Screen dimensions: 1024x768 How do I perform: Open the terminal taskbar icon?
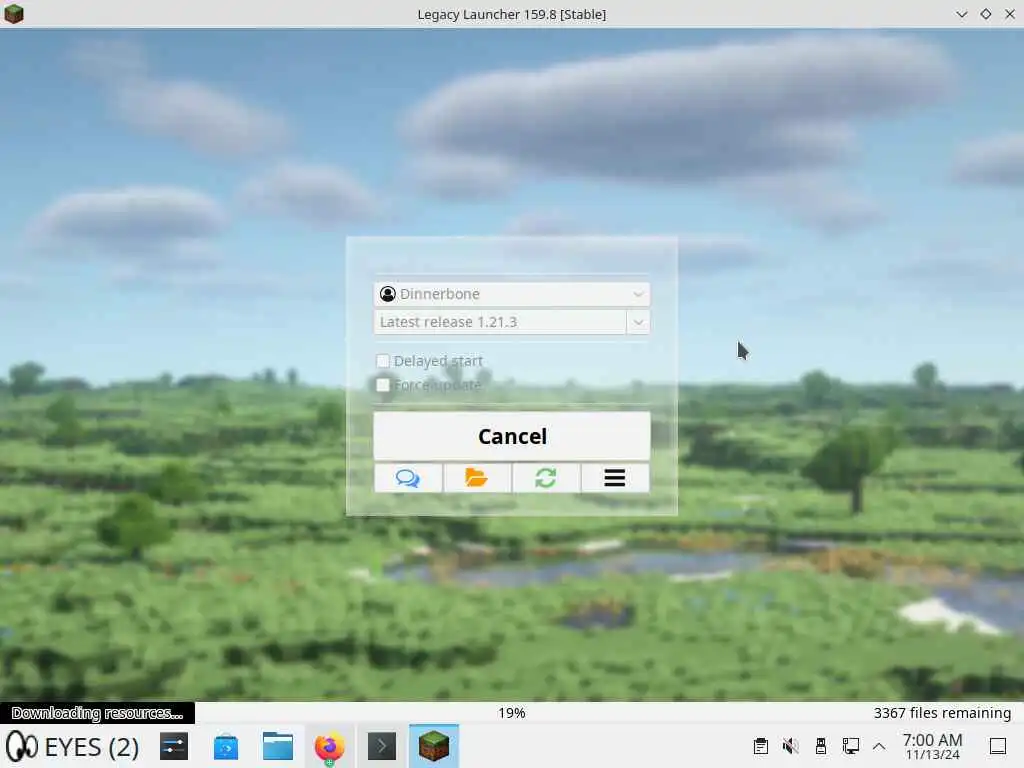point(382,746)
